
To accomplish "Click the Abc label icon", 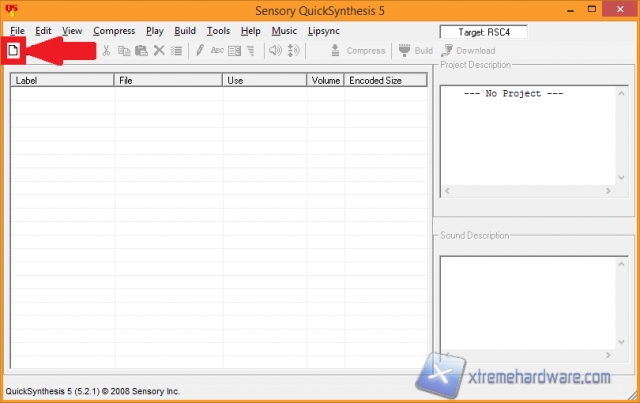I will tap(217, 50).
